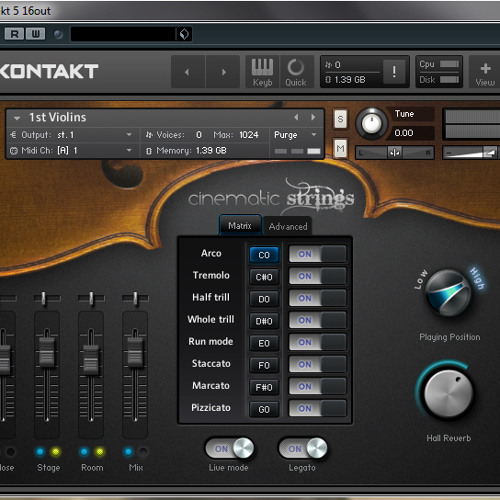This screenshot has width=500, height=500.
Task: Click the Stage mic volume fader
Action: click(47, 352)
